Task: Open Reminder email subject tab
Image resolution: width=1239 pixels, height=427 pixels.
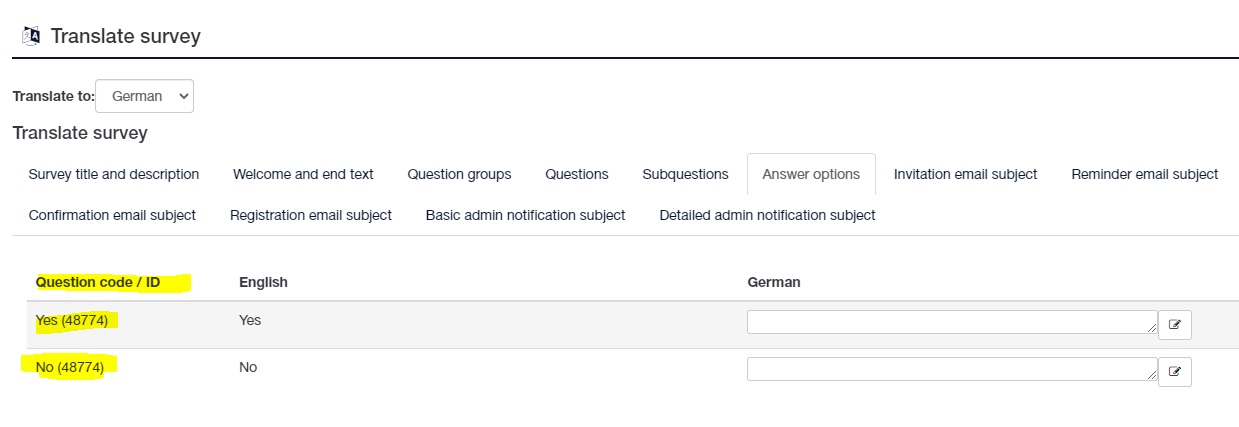Action: coord(1144,174)
